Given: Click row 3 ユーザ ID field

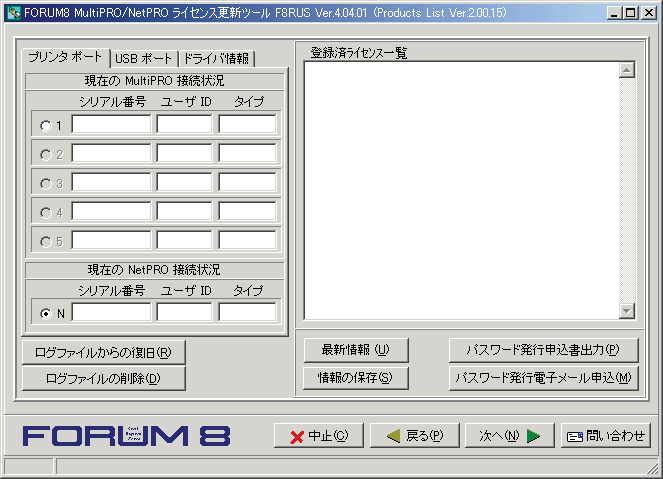Looking at the screenshot, I should click(184, 182).
